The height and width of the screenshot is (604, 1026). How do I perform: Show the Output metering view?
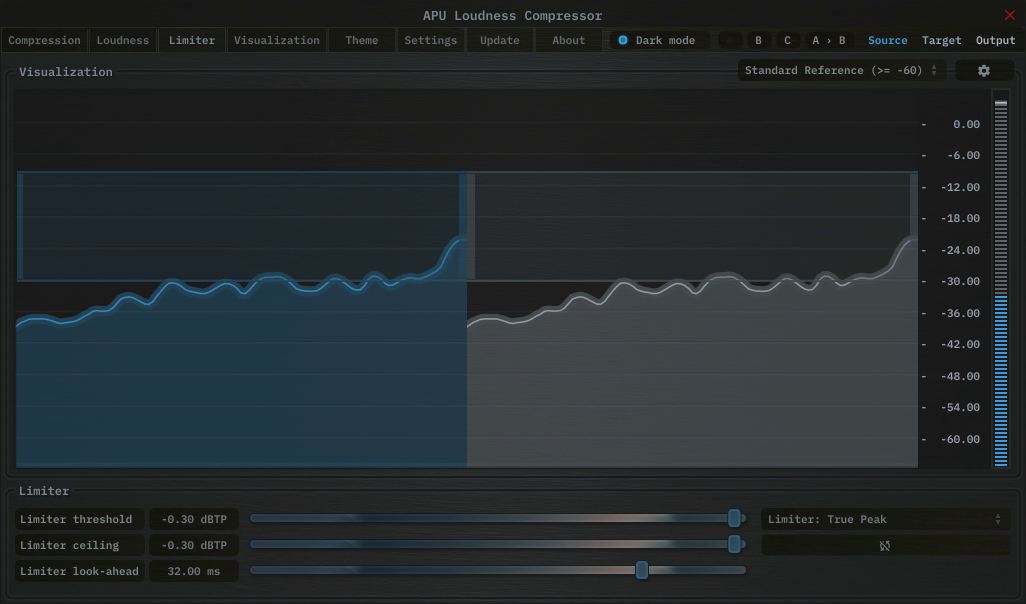pos(995,40)
